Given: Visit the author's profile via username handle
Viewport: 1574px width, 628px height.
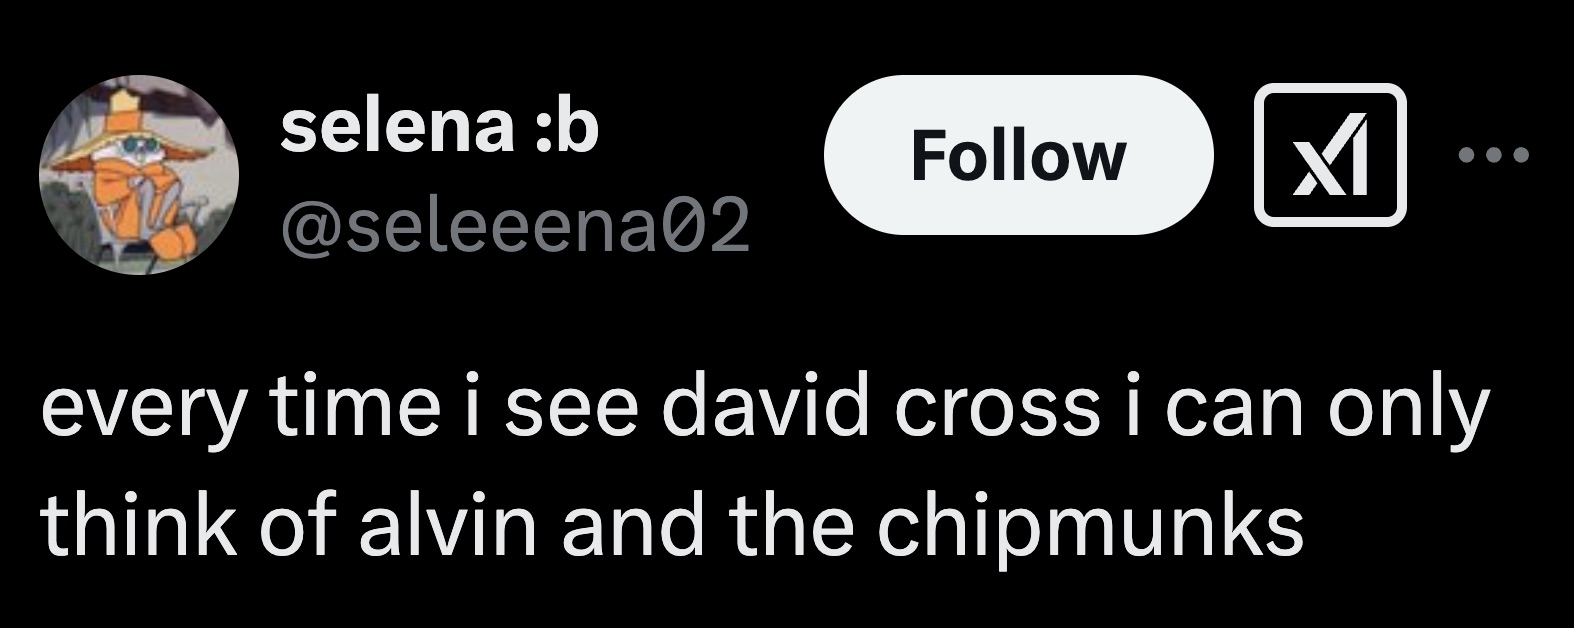Looking at the screenshot, I should 515,229.
